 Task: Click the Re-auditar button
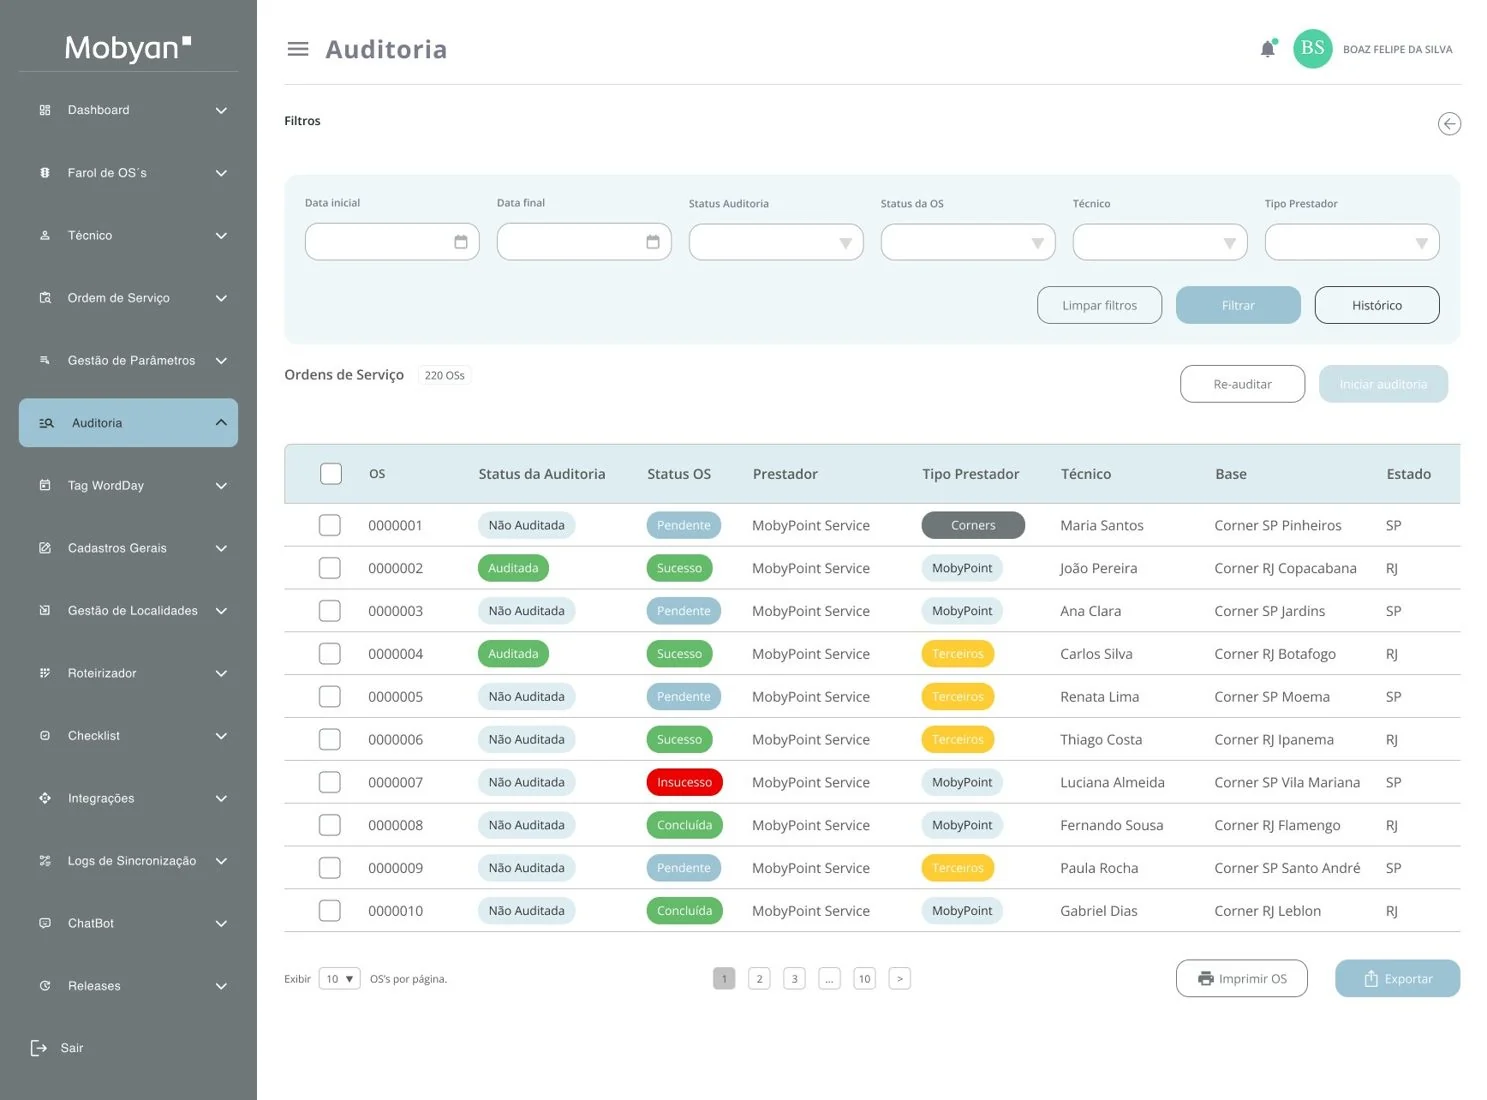click(x=1242, y=384)
